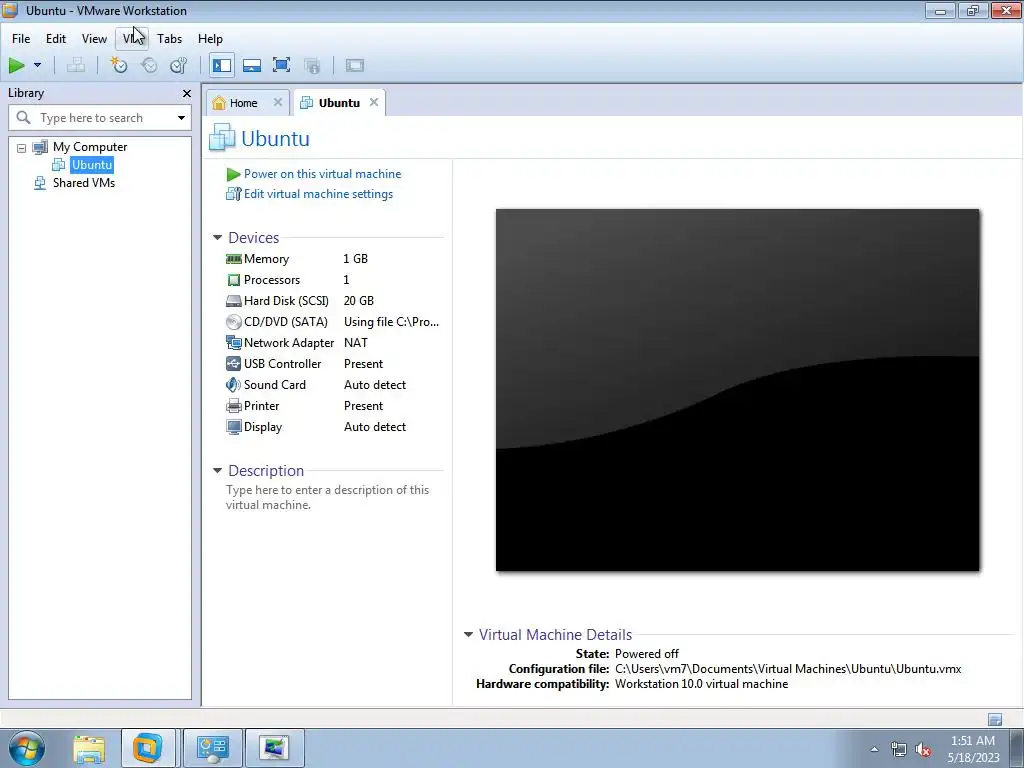This screenshot has width=1024, height=768.
Task: Open the VM menu
Action: tap(133, 39)
